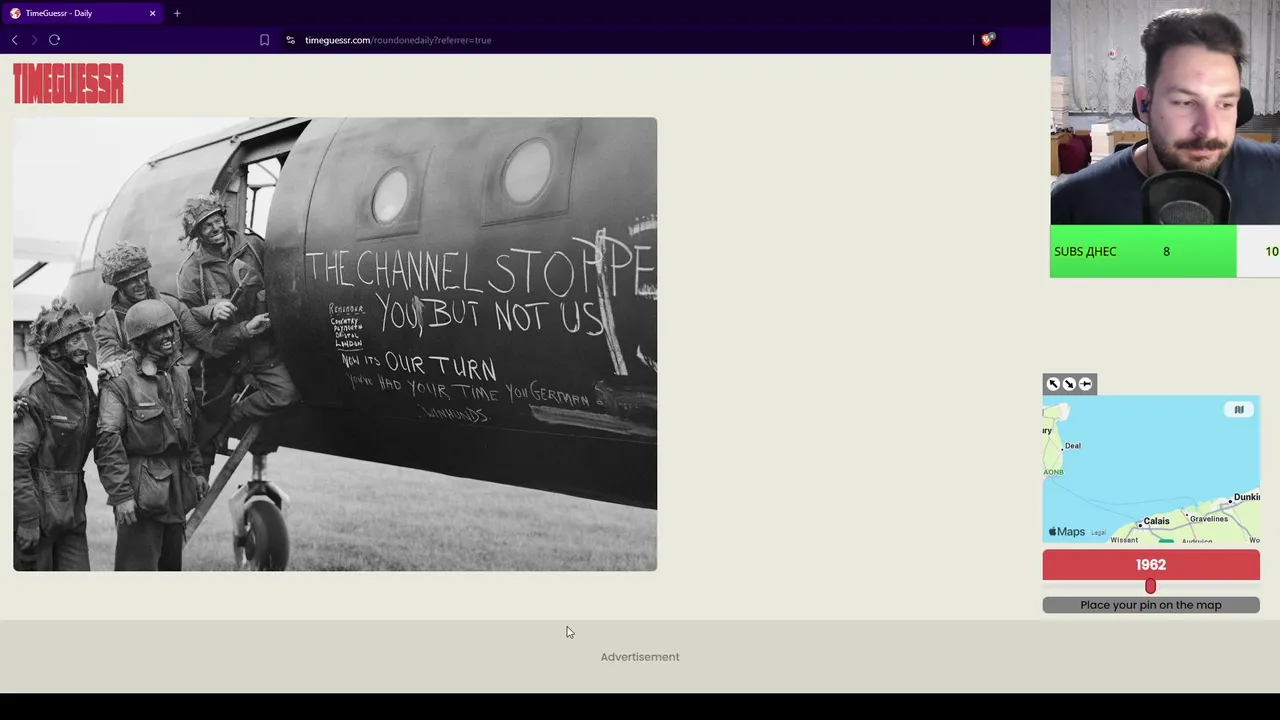
Task: Bookmark this page
Action: pyautogui.click(x=264, y=40)
